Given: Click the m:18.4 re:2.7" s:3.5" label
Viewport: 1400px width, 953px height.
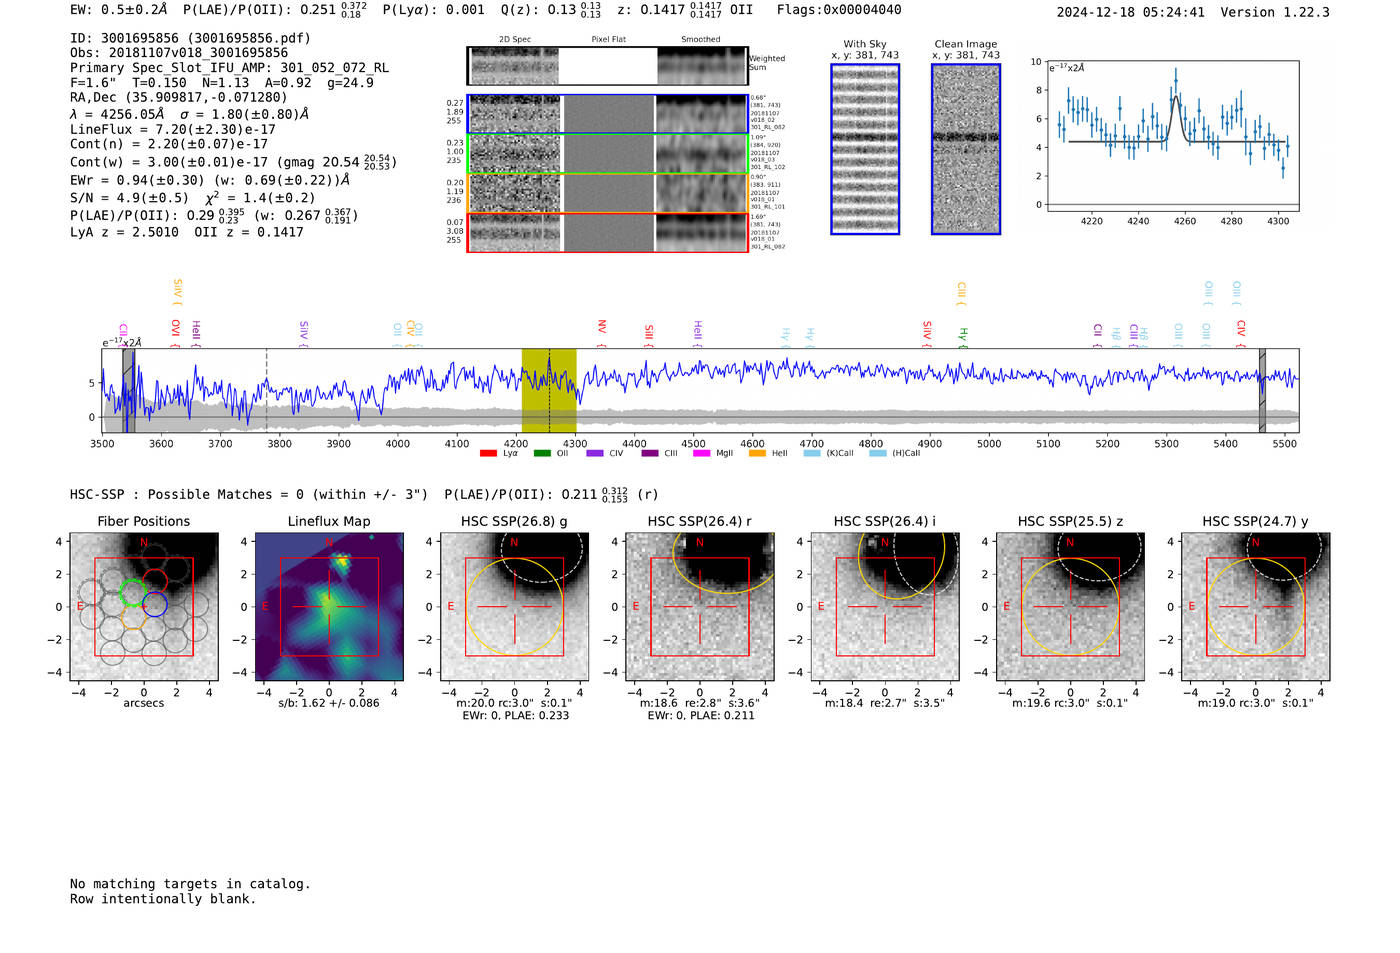Looking at the screenshot, I should (885, 703).
